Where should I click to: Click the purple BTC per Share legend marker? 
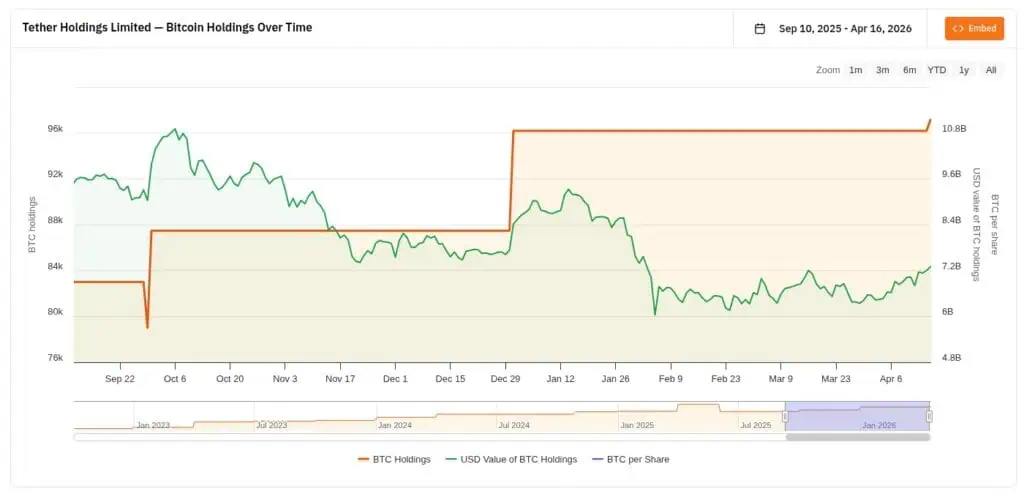click(x=598, y=460)
